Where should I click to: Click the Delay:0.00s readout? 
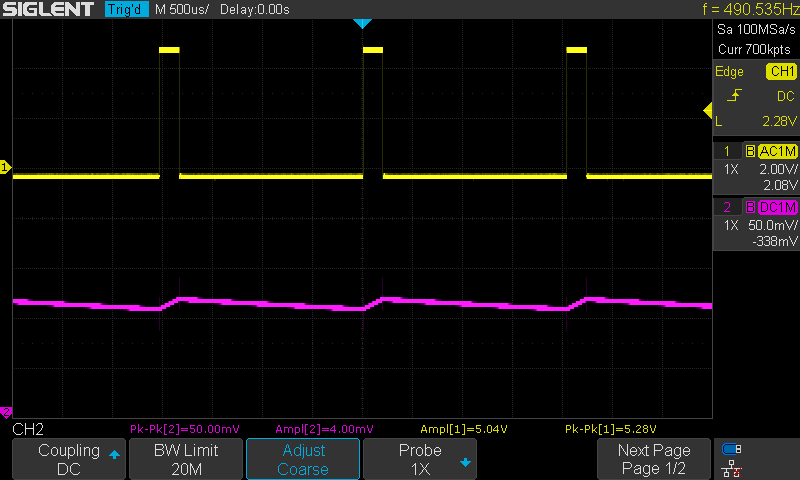(255, 10)
